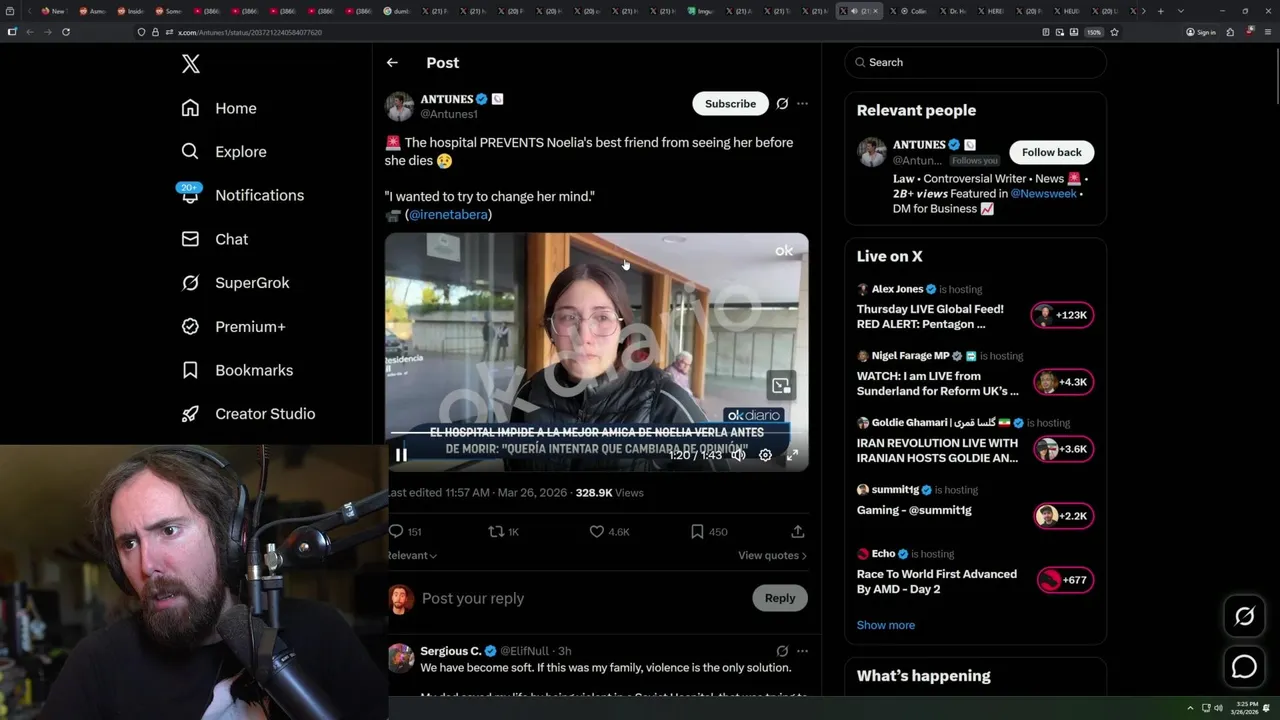The image size is (1280, 720).
Task: Click the Reply button
Action: coord(780,598)
